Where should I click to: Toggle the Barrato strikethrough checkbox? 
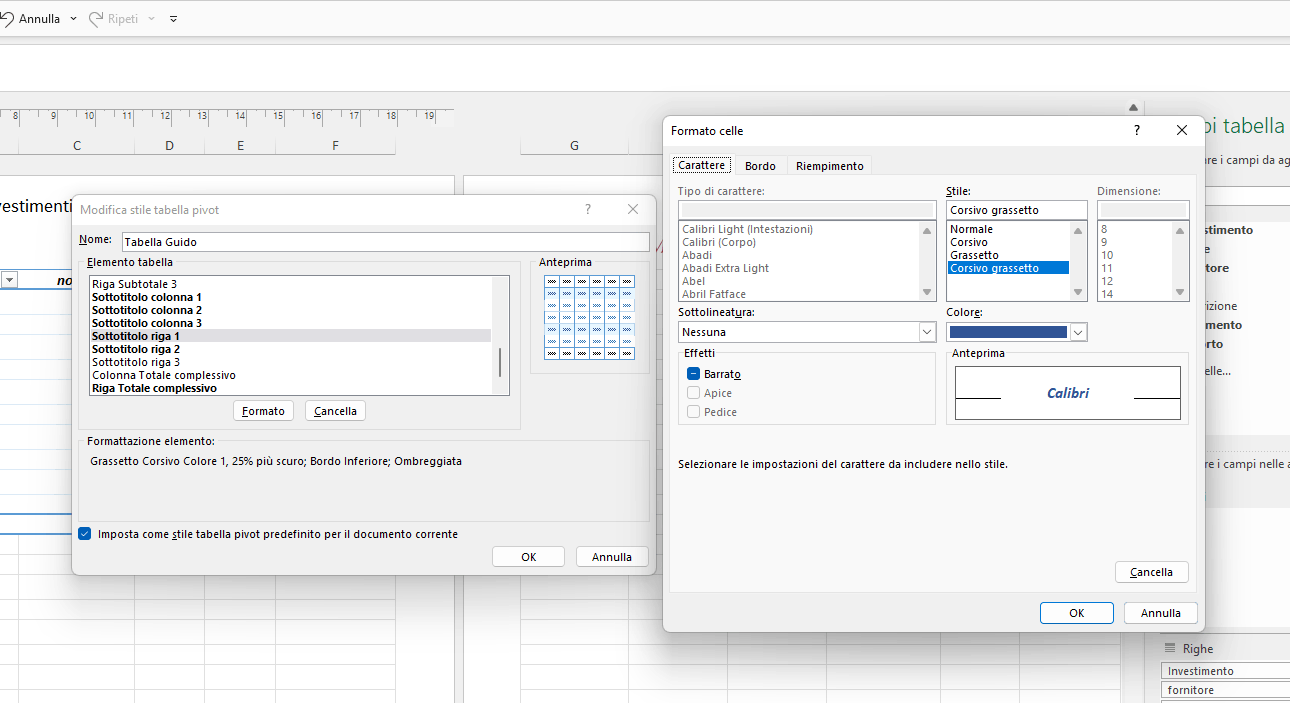click(x=693, y=374)
